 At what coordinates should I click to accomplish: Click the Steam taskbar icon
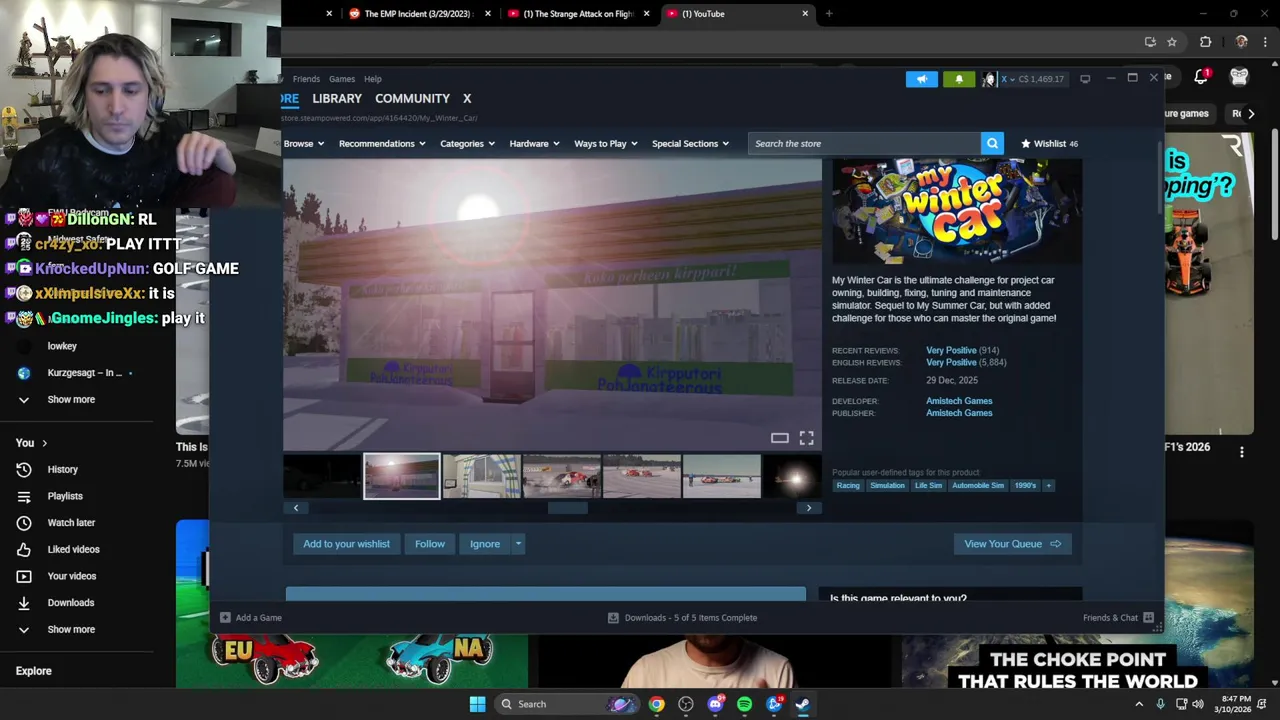(803, 704)
